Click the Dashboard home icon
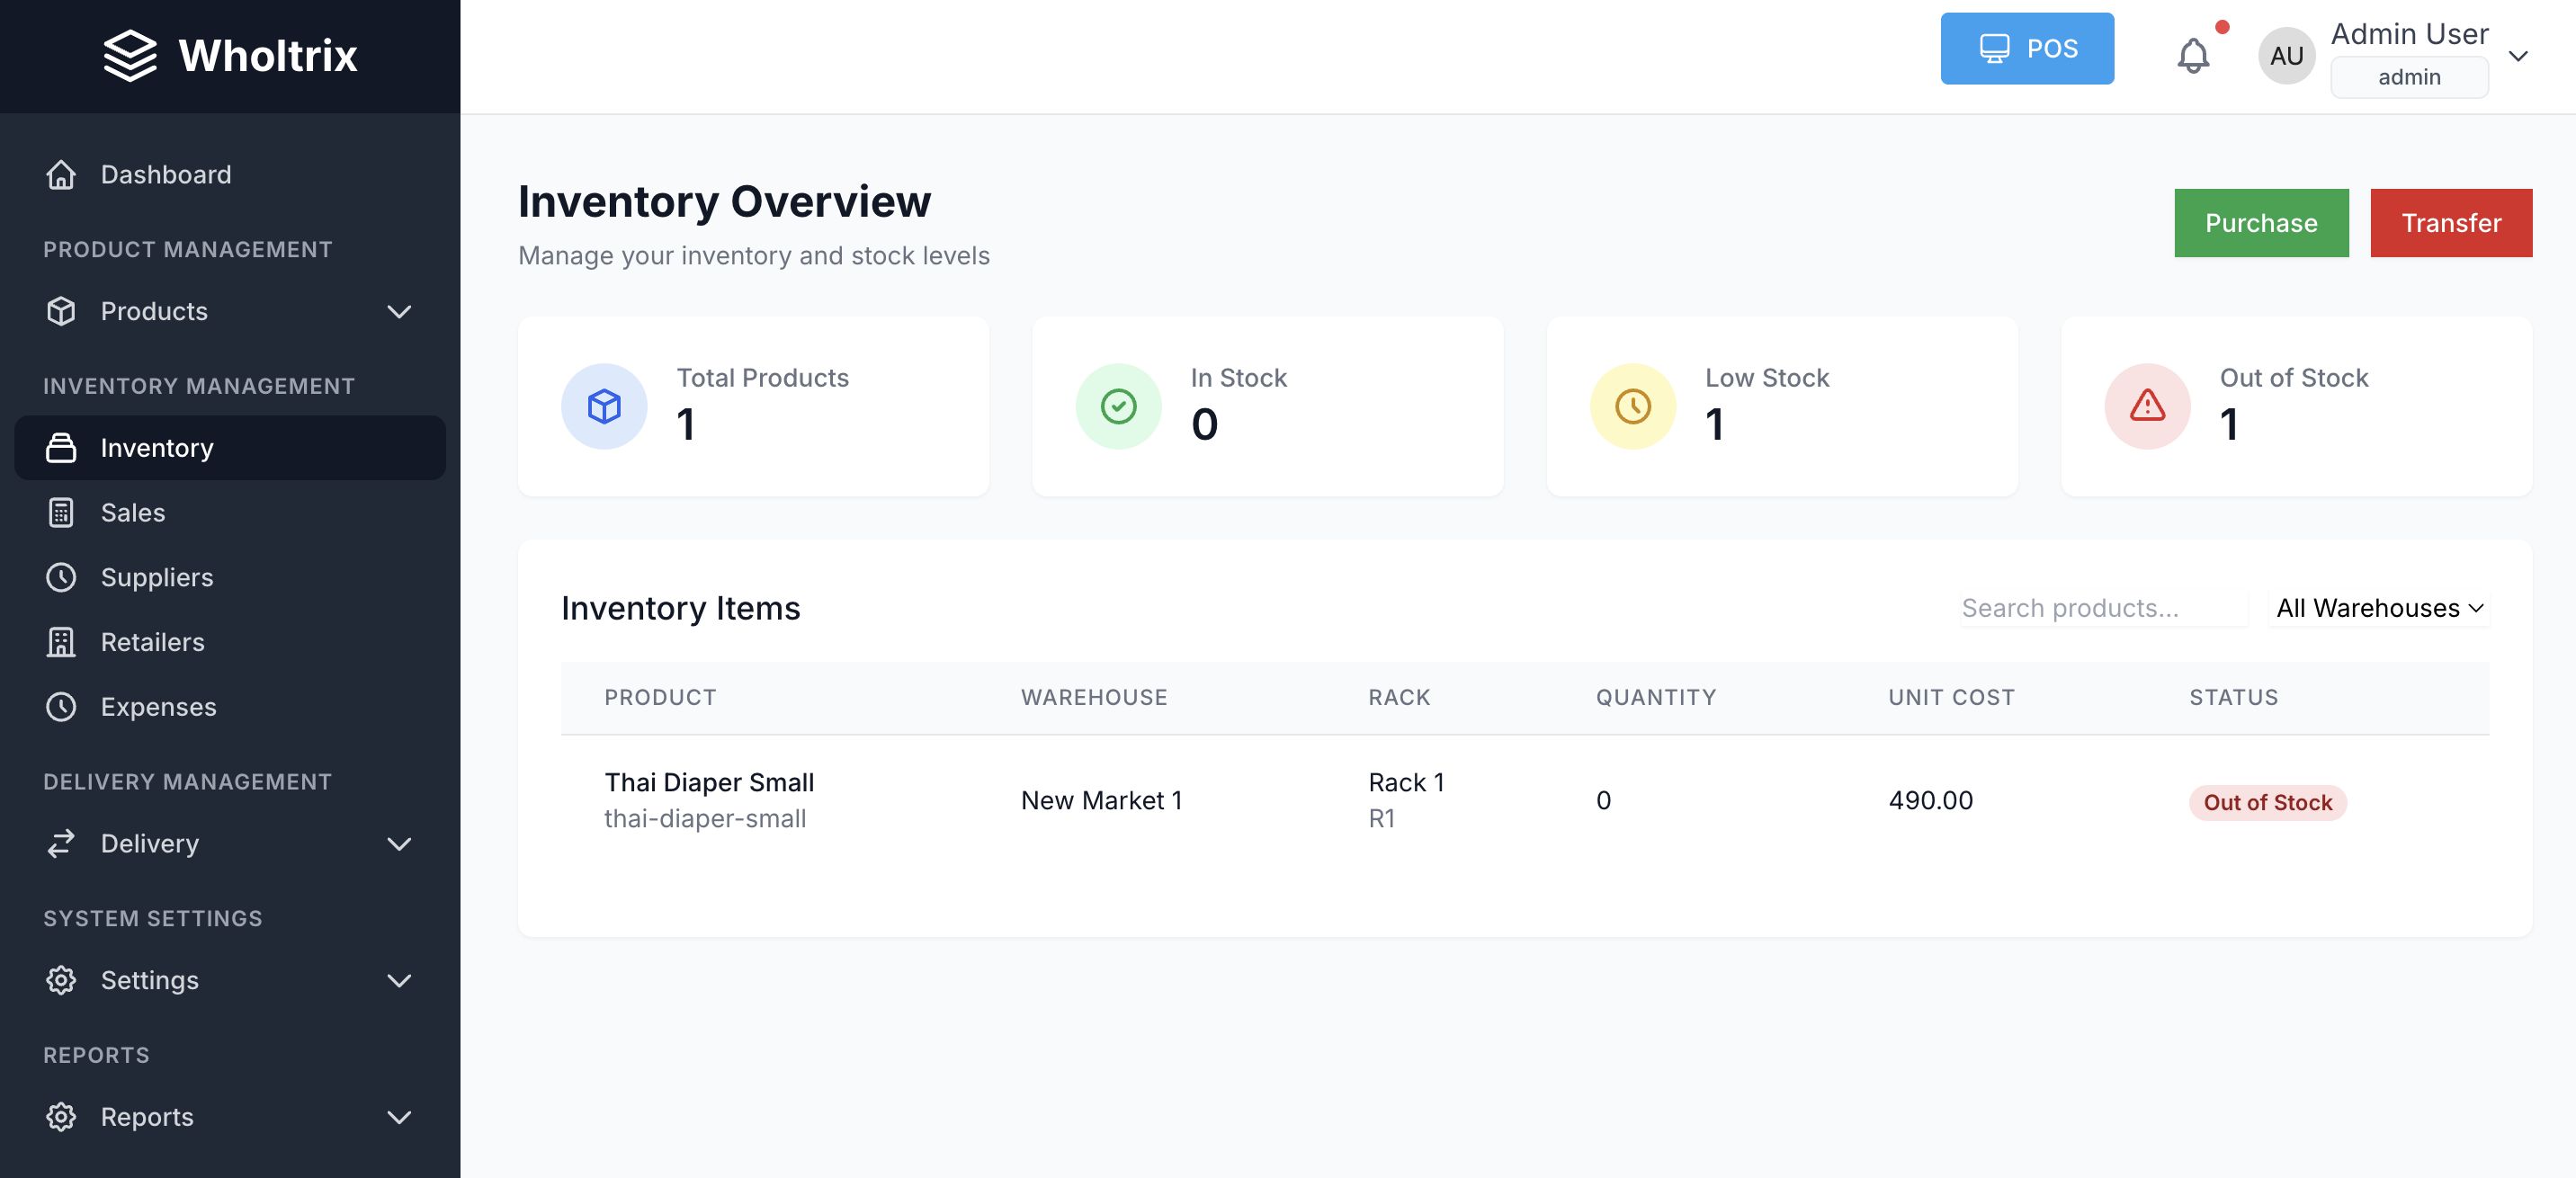Viewport: 2576px width, 1178px height. pos(61,175)
